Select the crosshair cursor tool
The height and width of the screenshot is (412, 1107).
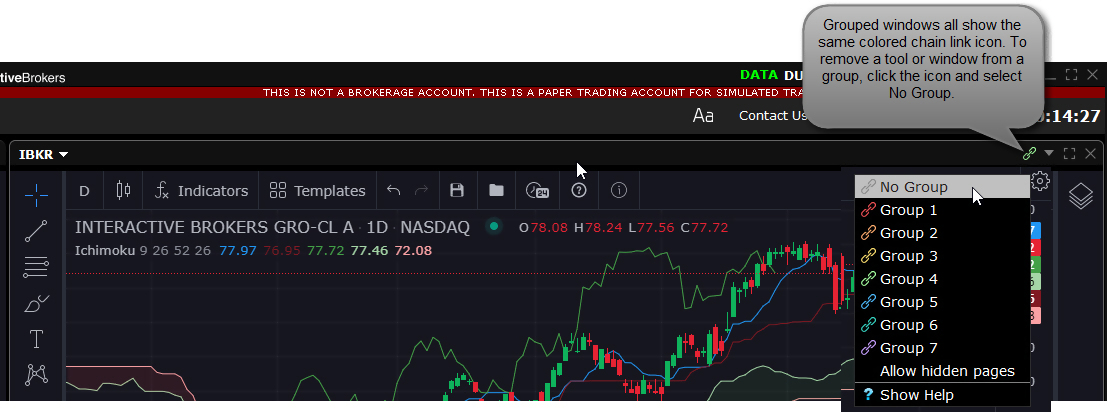(36, 195)
